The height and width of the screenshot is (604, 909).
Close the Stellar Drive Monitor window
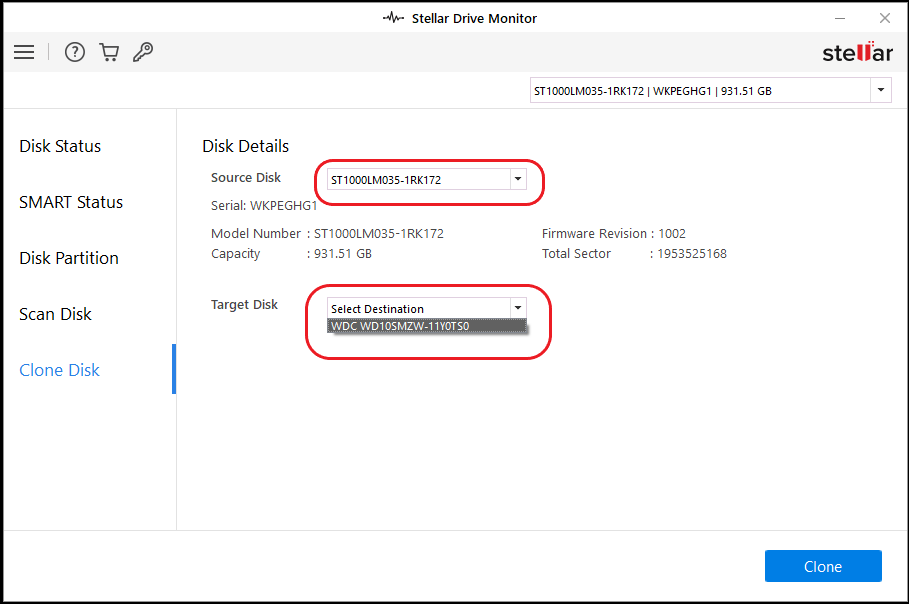tap(885, 19)
